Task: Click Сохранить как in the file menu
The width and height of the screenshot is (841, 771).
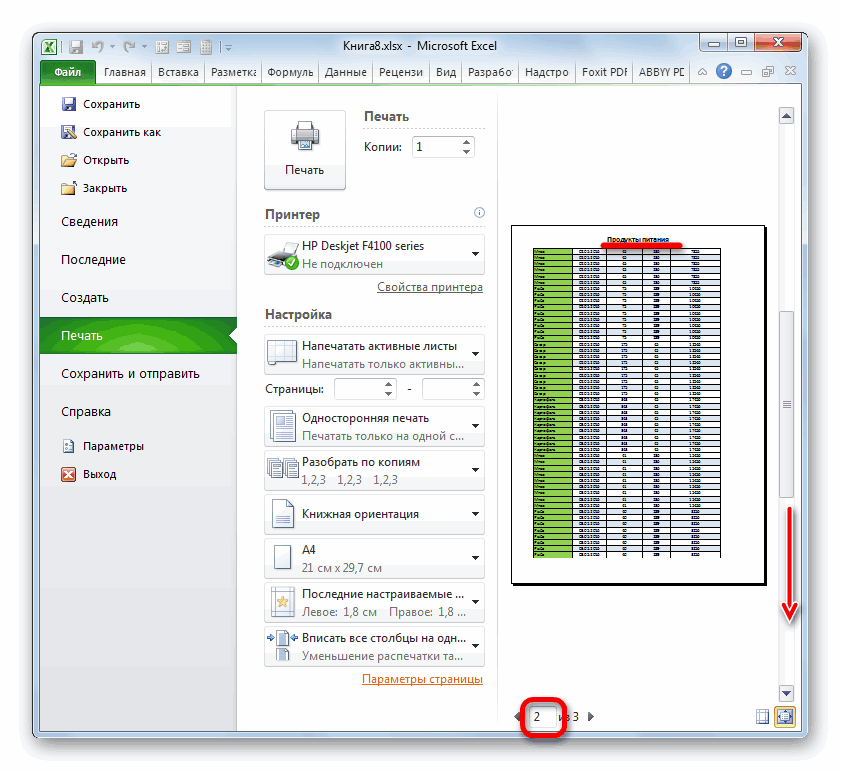Action: 121,132
